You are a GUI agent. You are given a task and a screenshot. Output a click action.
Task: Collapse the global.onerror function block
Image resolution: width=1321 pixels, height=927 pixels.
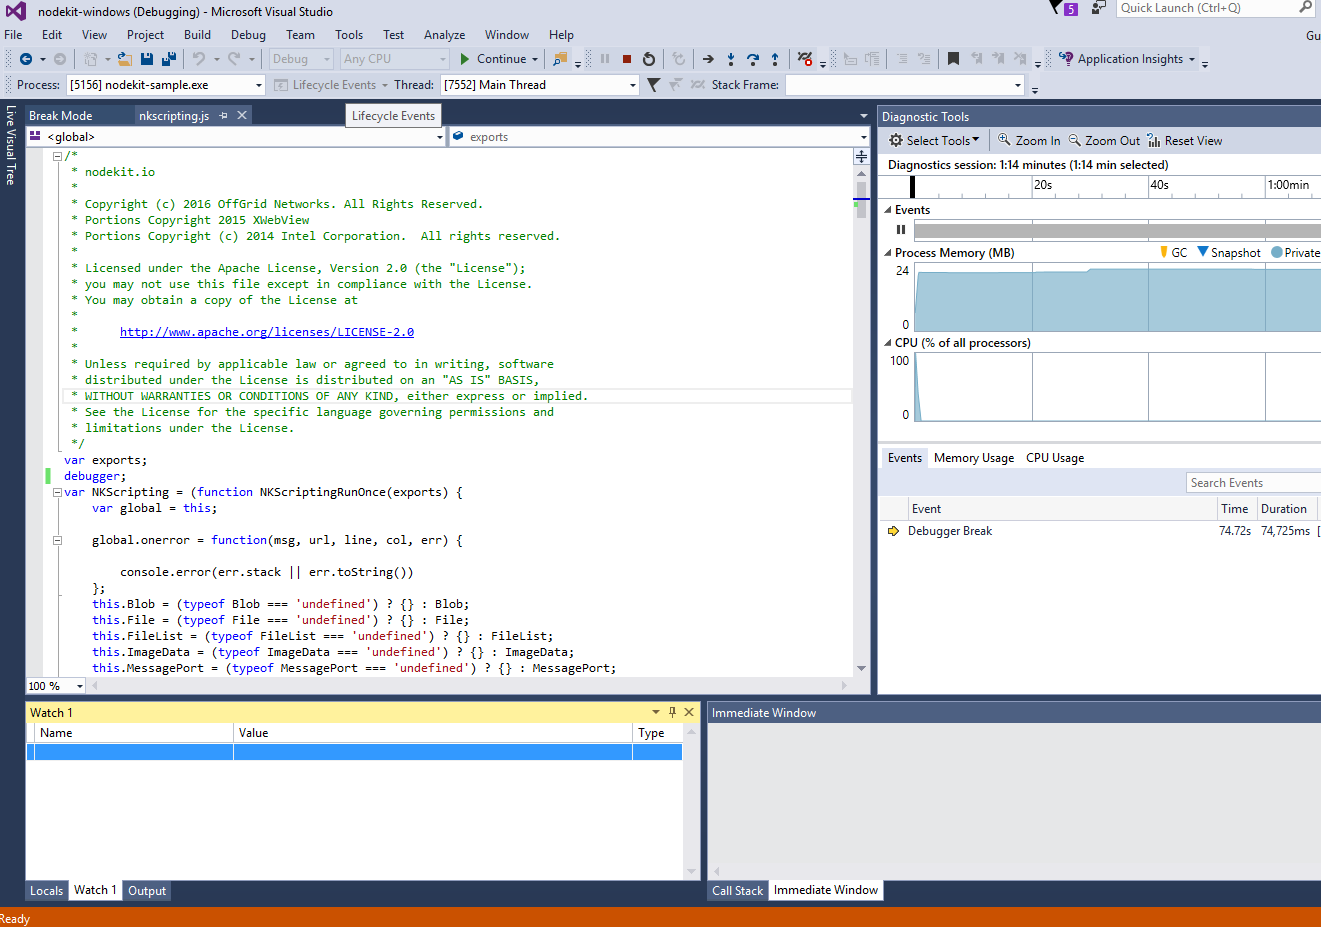(58, 540)
